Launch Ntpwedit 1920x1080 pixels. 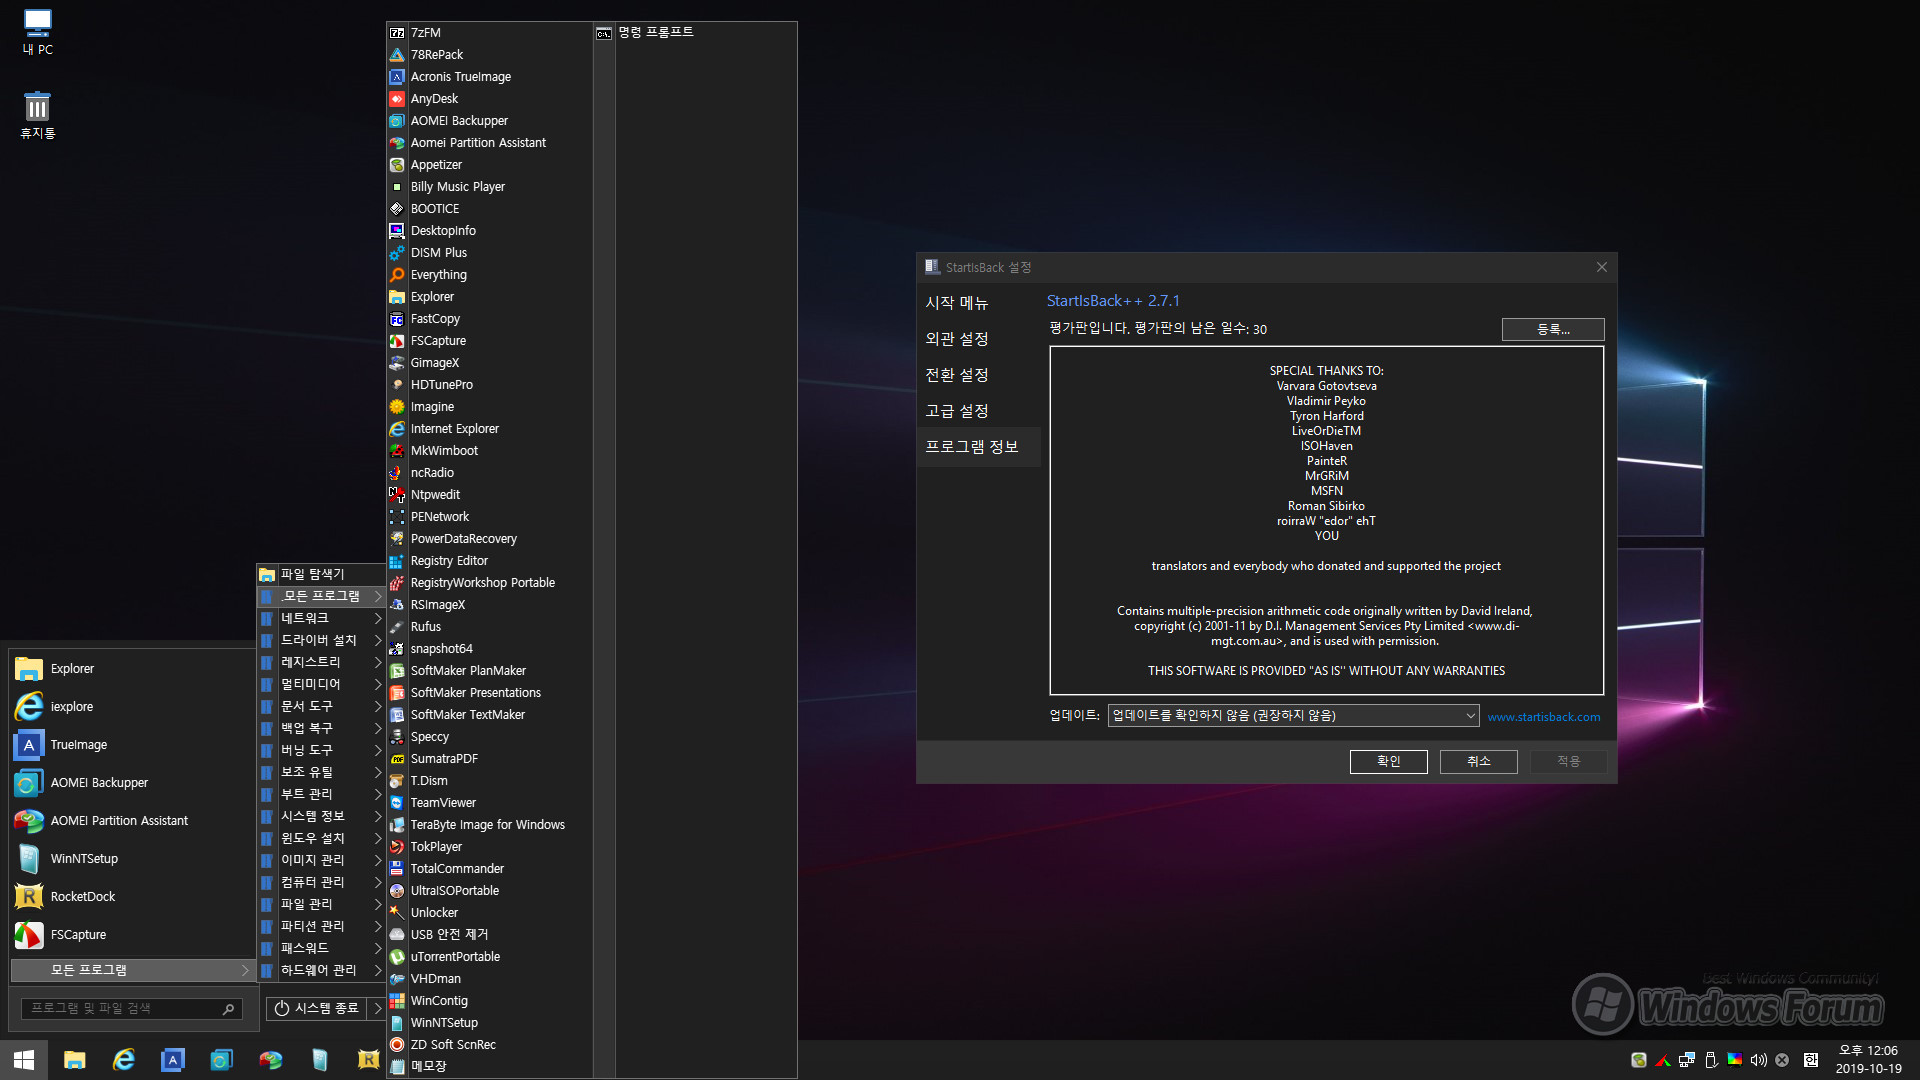click(x=490, y=494)
